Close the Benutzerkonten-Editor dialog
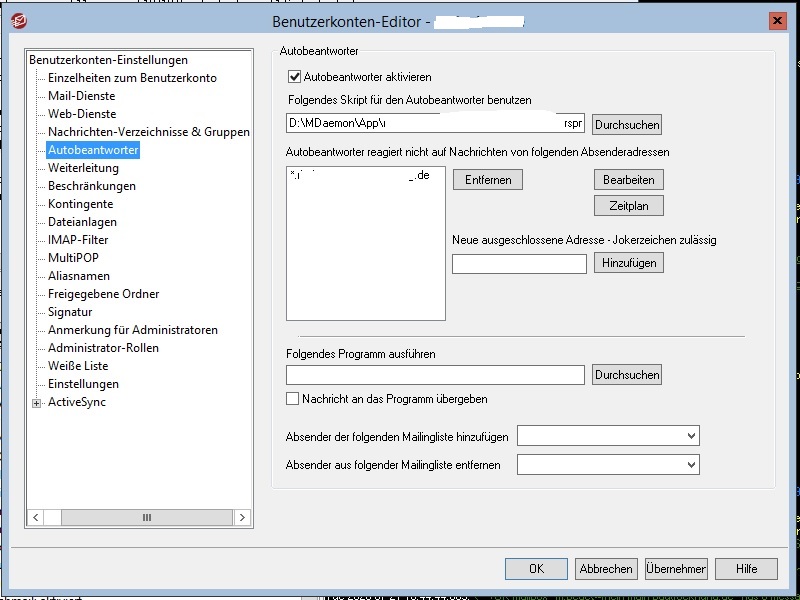The width and height of the screenshot is (800, 600). pos(776,21)
